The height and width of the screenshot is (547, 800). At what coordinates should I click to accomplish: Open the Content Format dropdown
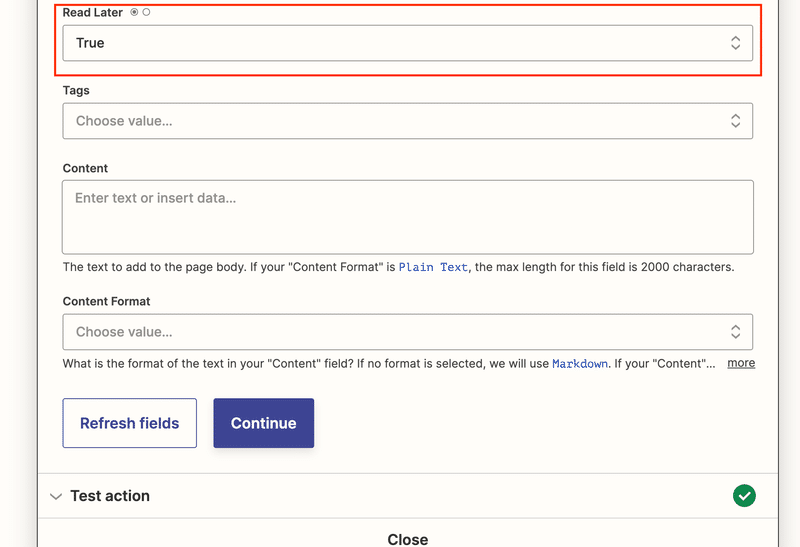click(408, 332)
